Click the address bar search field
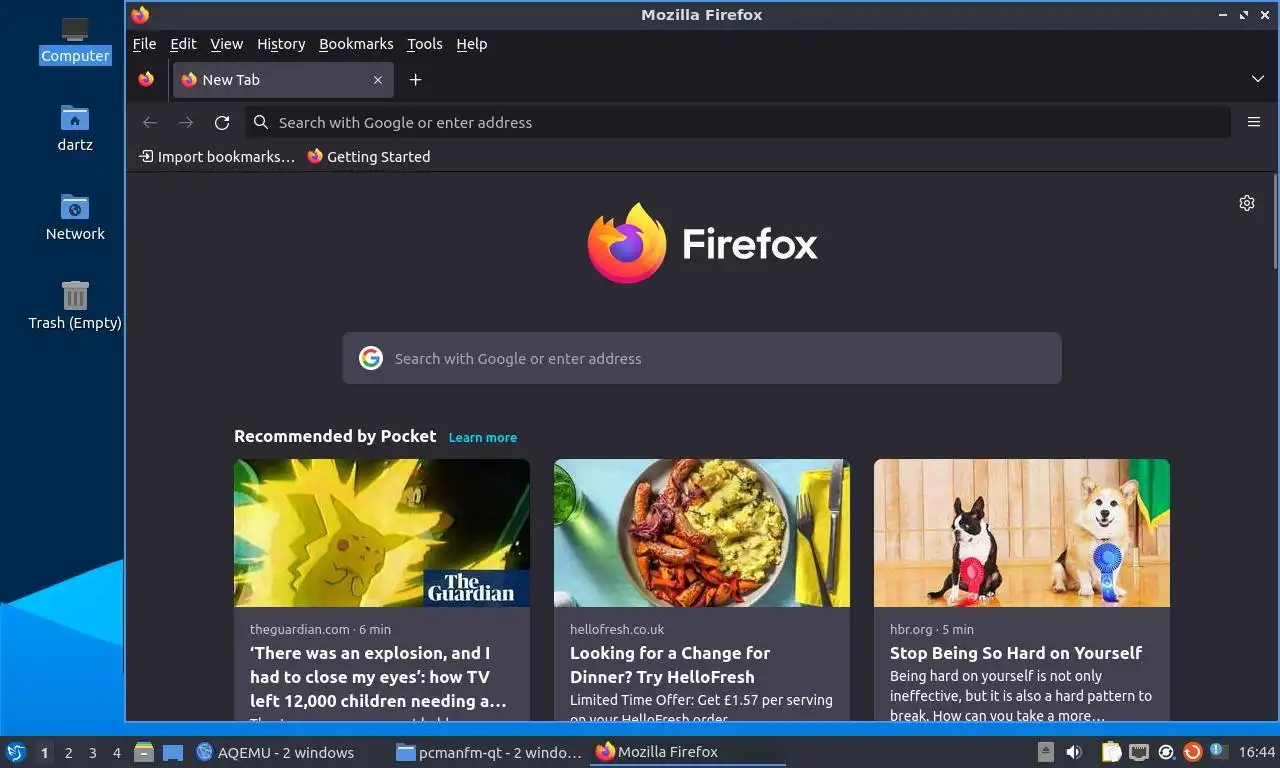Viewport: 1280px width, 768px height. pyautogui.click(x=738, y=122)
